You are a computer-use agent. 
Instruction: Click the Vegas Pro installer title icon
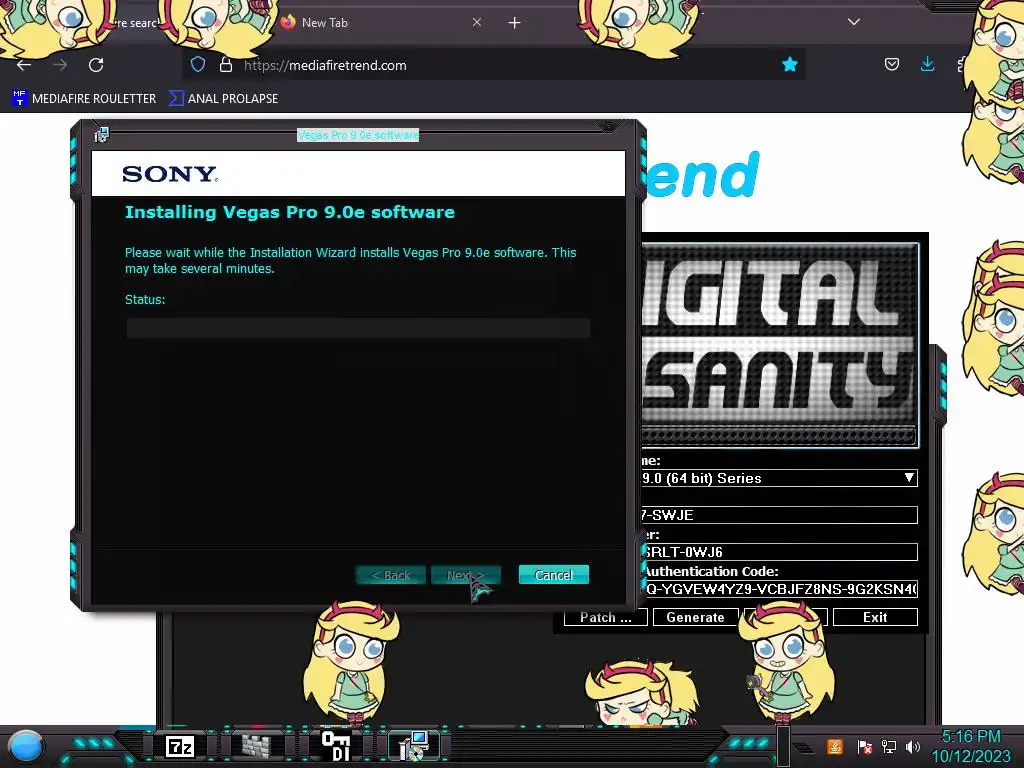click(x=101, y=135)
